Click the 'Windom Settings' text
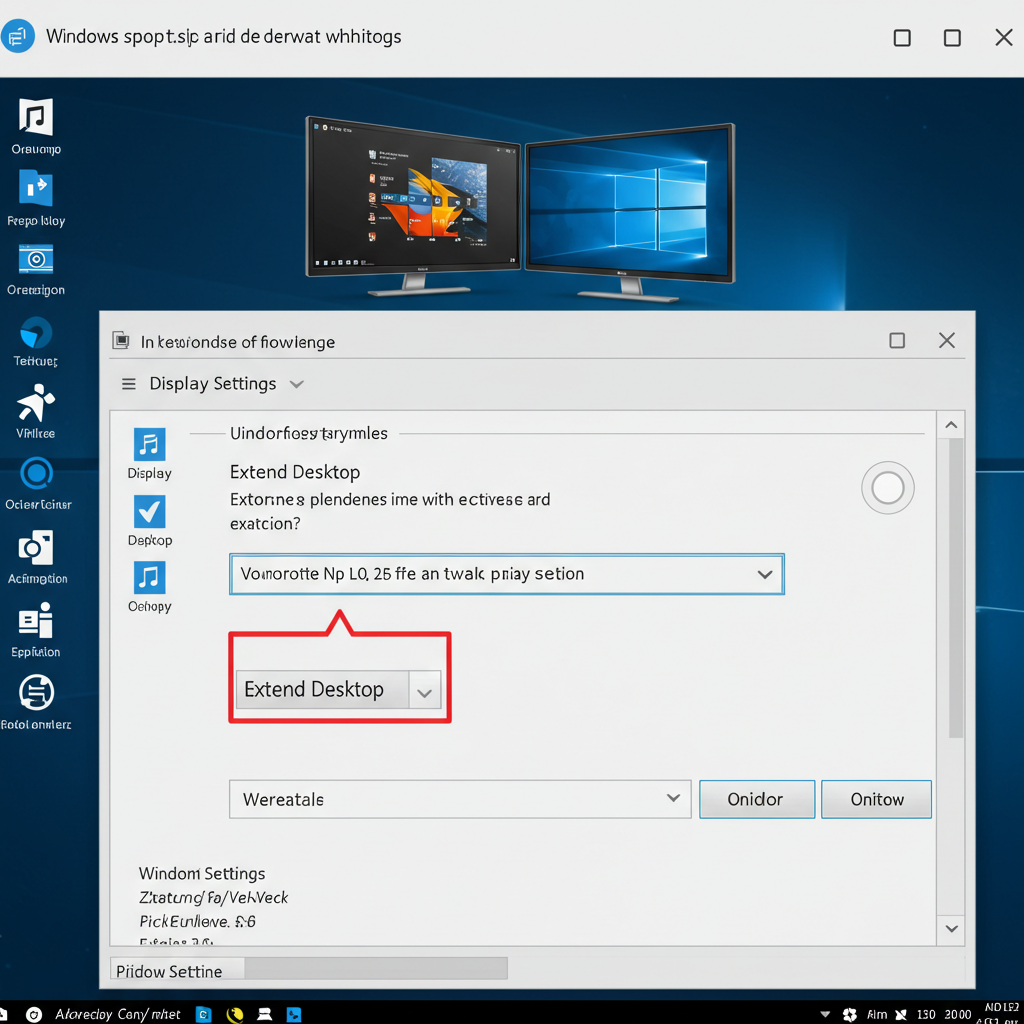Screen dimensions: 1024x1024 point(202,873)
